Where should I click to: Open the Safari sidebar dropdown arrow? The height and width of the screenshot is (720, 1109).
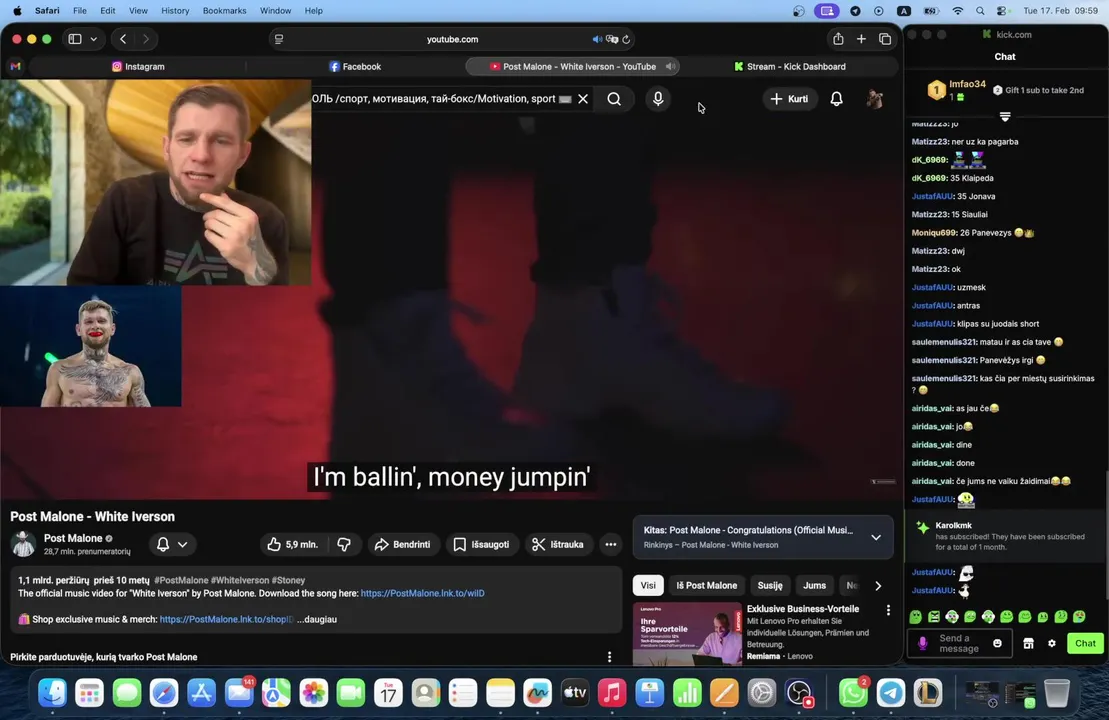(93, 39)
